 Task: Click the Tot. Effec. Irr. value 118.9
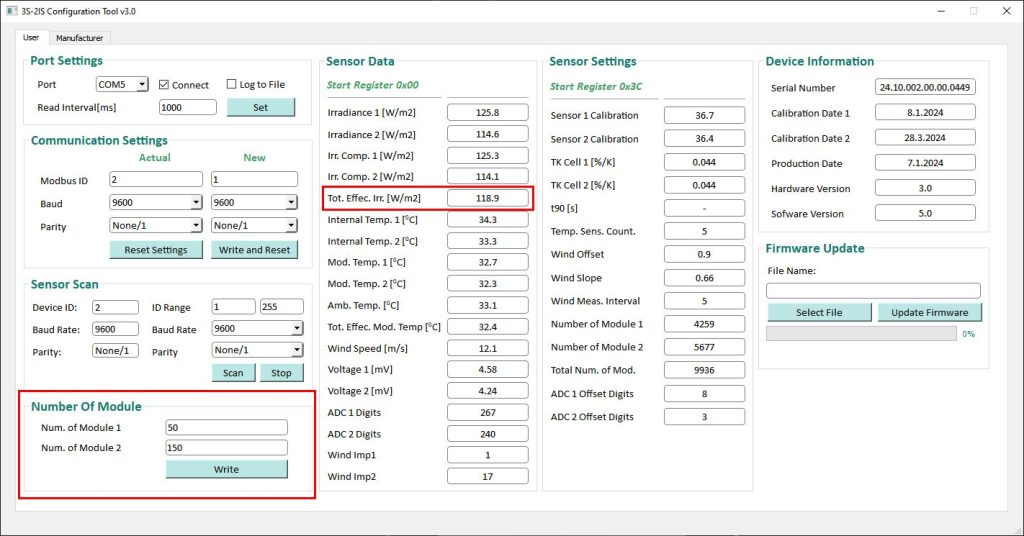point(488,198)
